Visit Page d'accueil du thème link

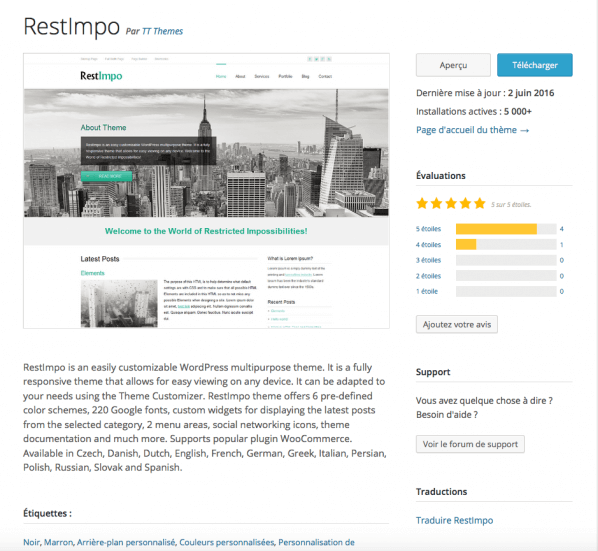473,130
